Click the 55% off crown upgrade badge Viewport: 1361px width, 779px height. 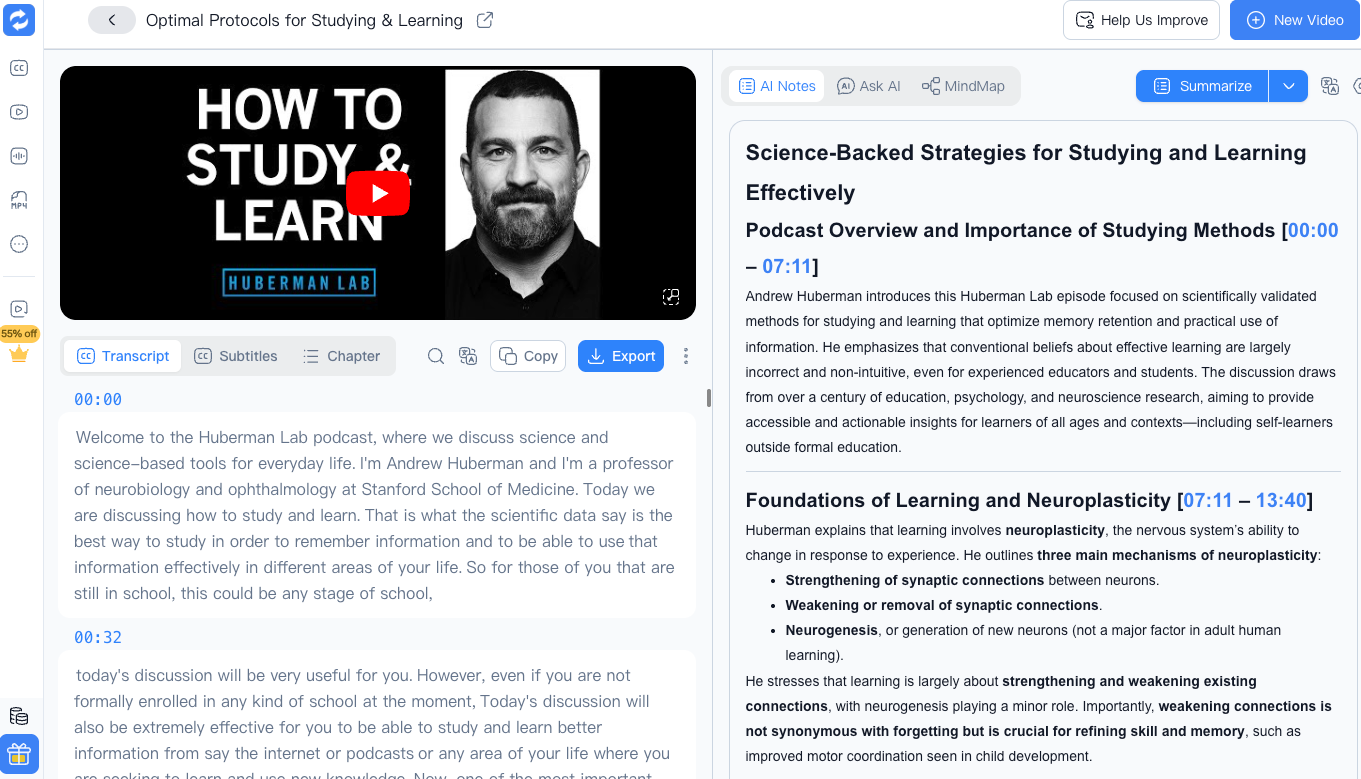click(x=19, y=344)
